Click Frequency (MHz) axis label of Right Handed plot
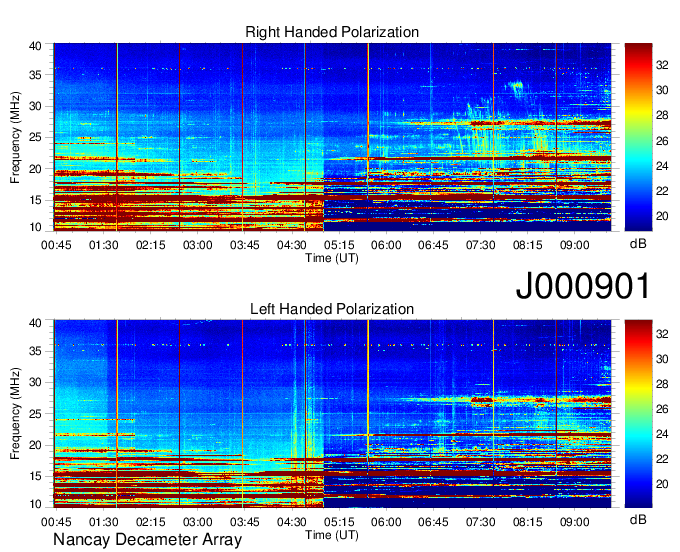Viewport: 680px width, 552px height. pos(15,137)
